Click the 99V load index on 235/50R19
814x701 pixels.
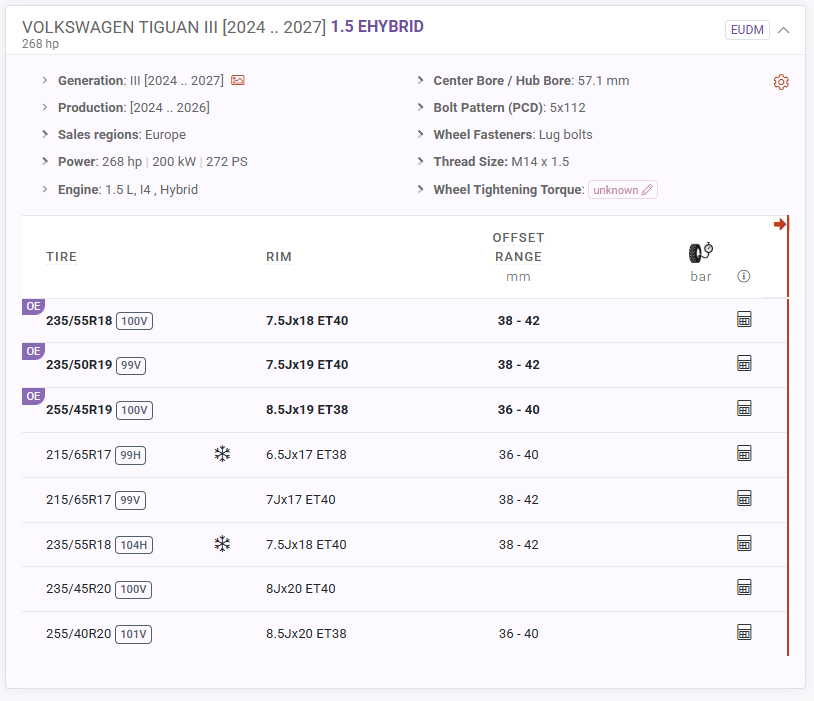coord(131,365)
